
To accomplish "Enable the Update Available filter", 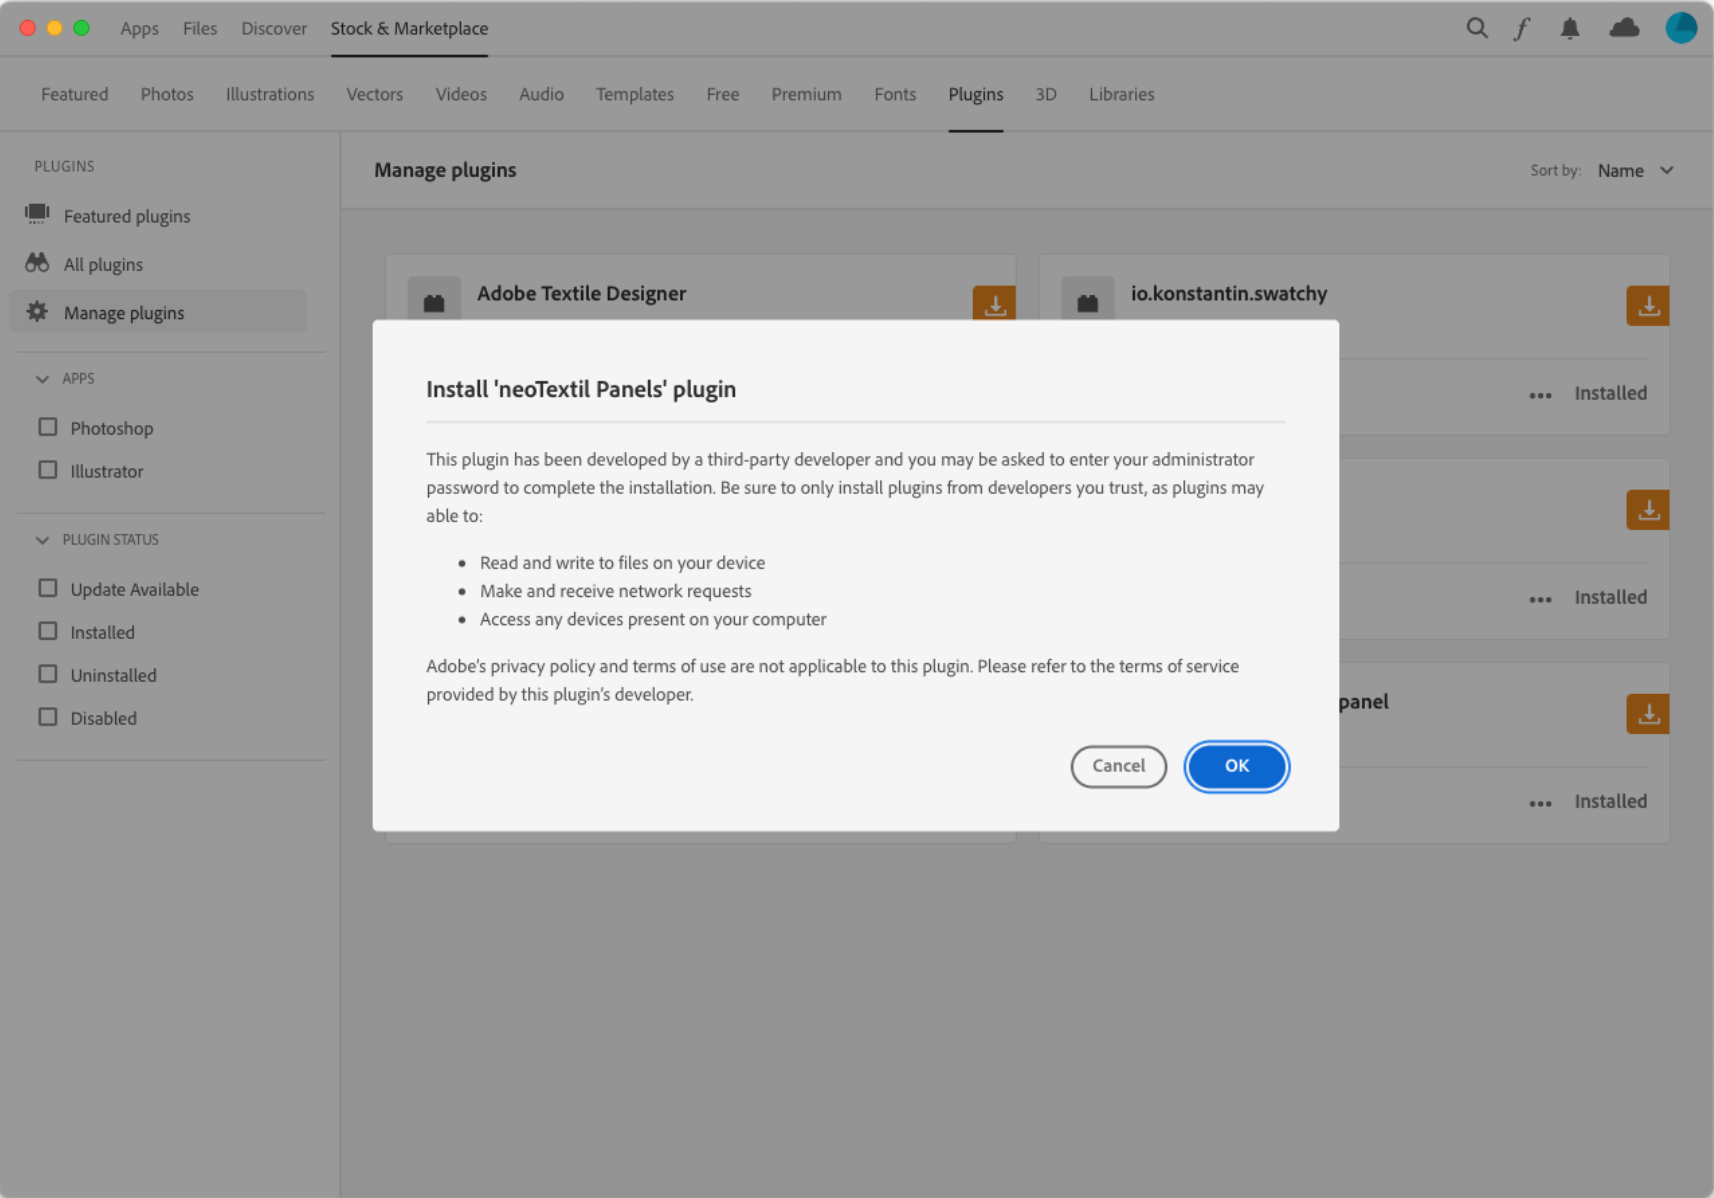I will point(48,588).
